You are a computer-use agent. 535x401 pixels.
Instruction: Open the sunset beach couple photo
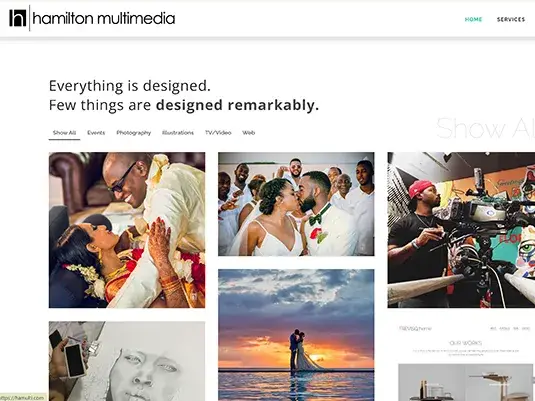[x=296, y=335]
